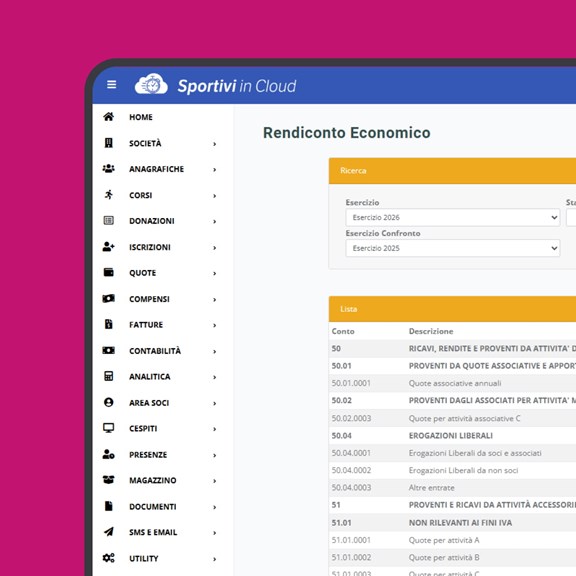
Task: Click the Area Soci user circle icon
Action: [x=108, y=403]
